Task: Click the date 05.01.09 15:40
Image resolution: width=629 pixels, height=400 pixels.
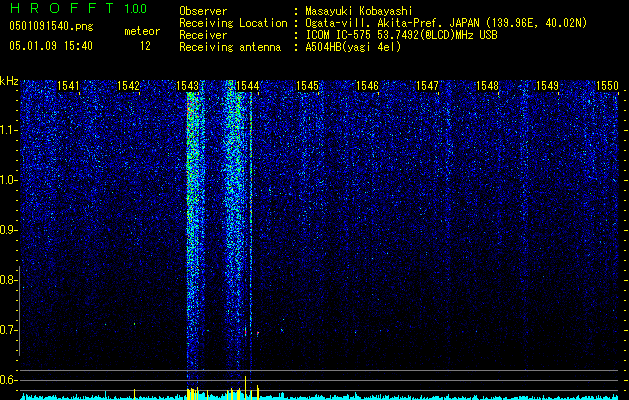Action: (x=51, y=46)
